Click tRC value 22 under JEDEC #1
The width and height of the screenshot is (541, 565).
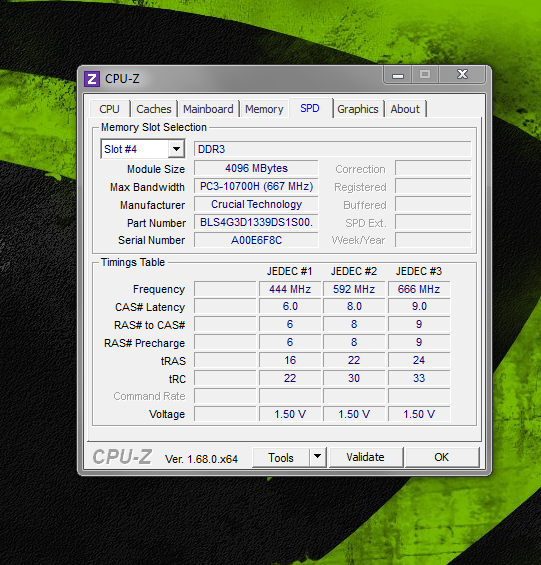[290, 378]
